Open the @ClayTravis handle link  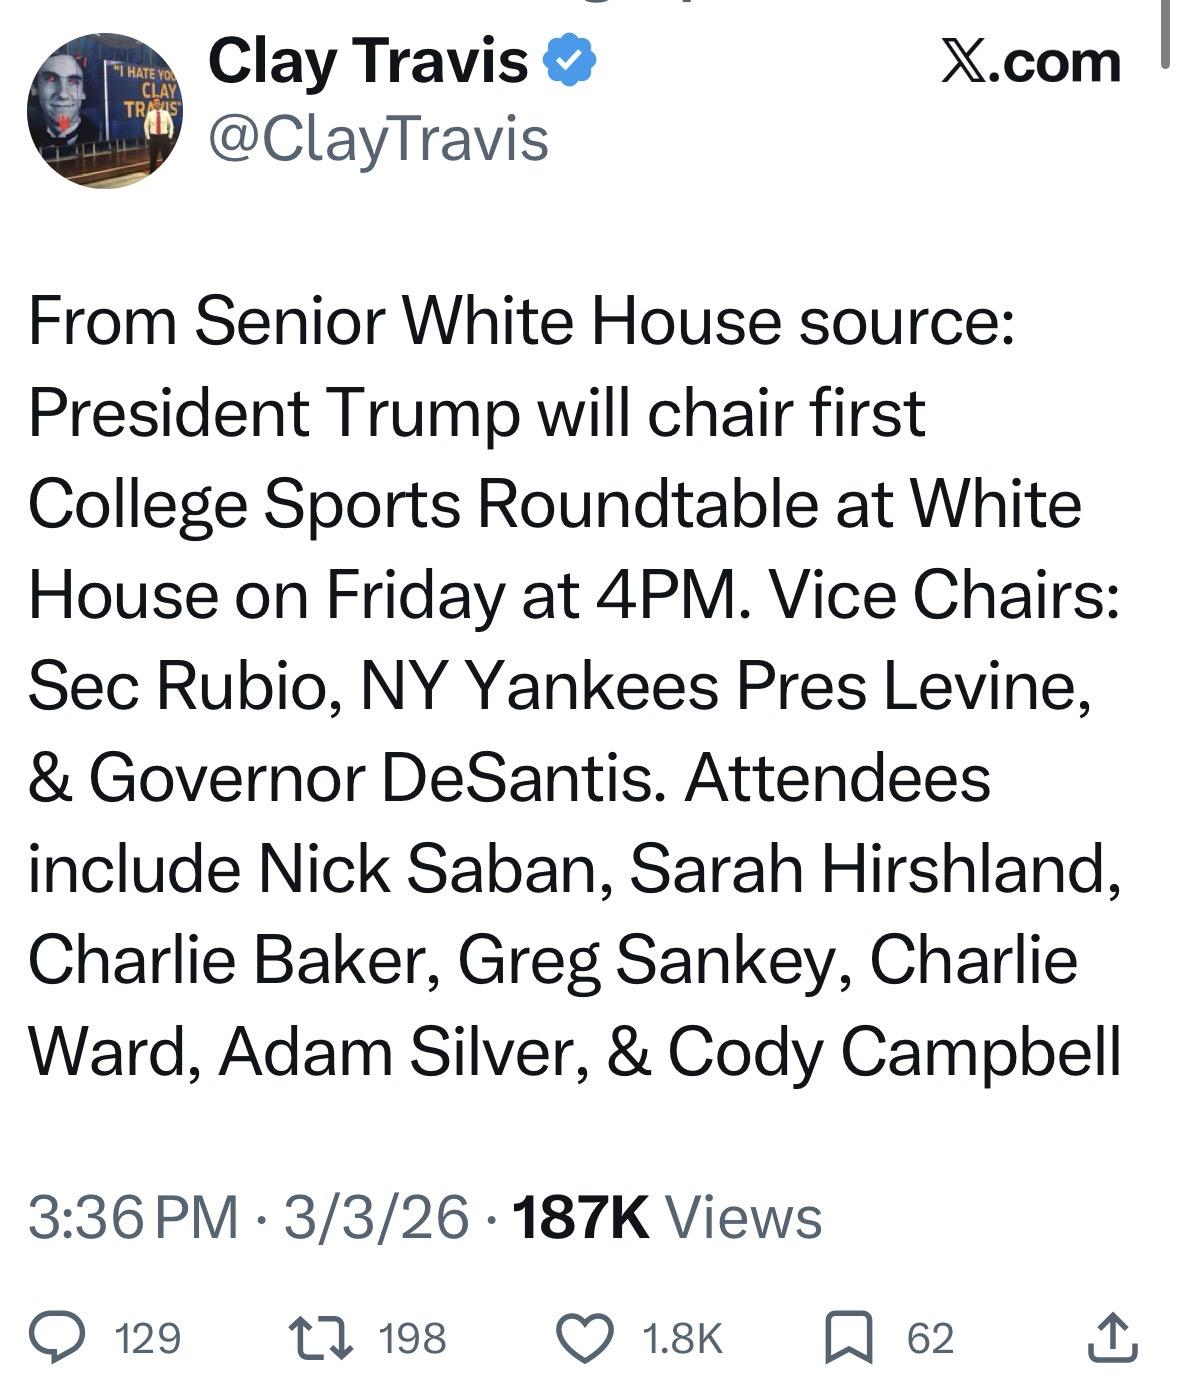[378, 139]
